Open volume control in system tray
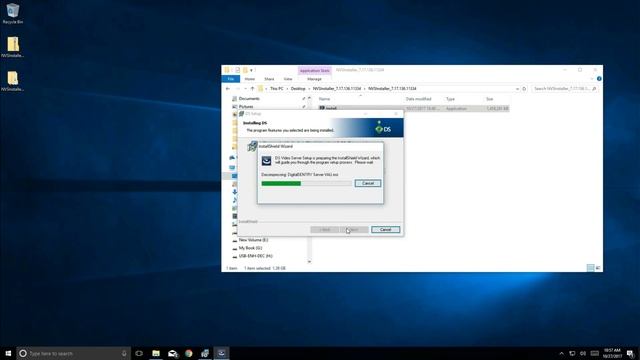The width and height of the screenshot is (640, 360). (583, 353)
